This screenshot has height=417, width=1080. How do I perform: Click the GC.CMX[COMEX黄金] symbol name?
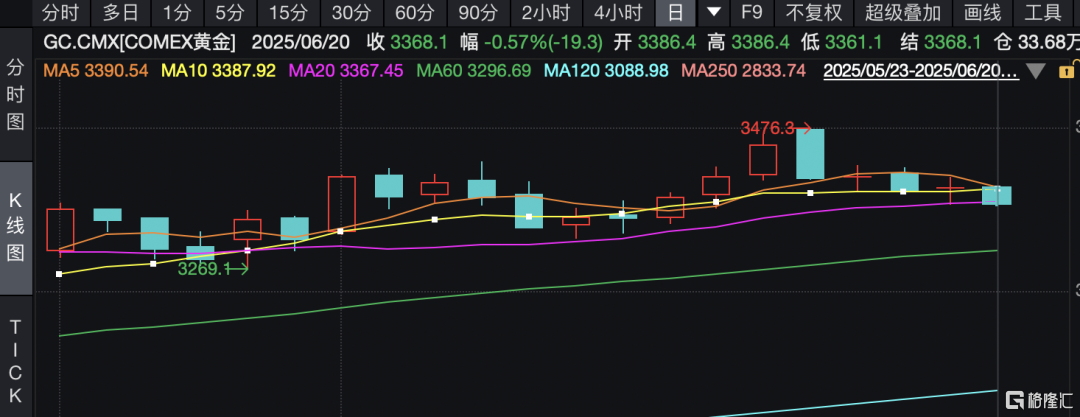tap(140, 43)
